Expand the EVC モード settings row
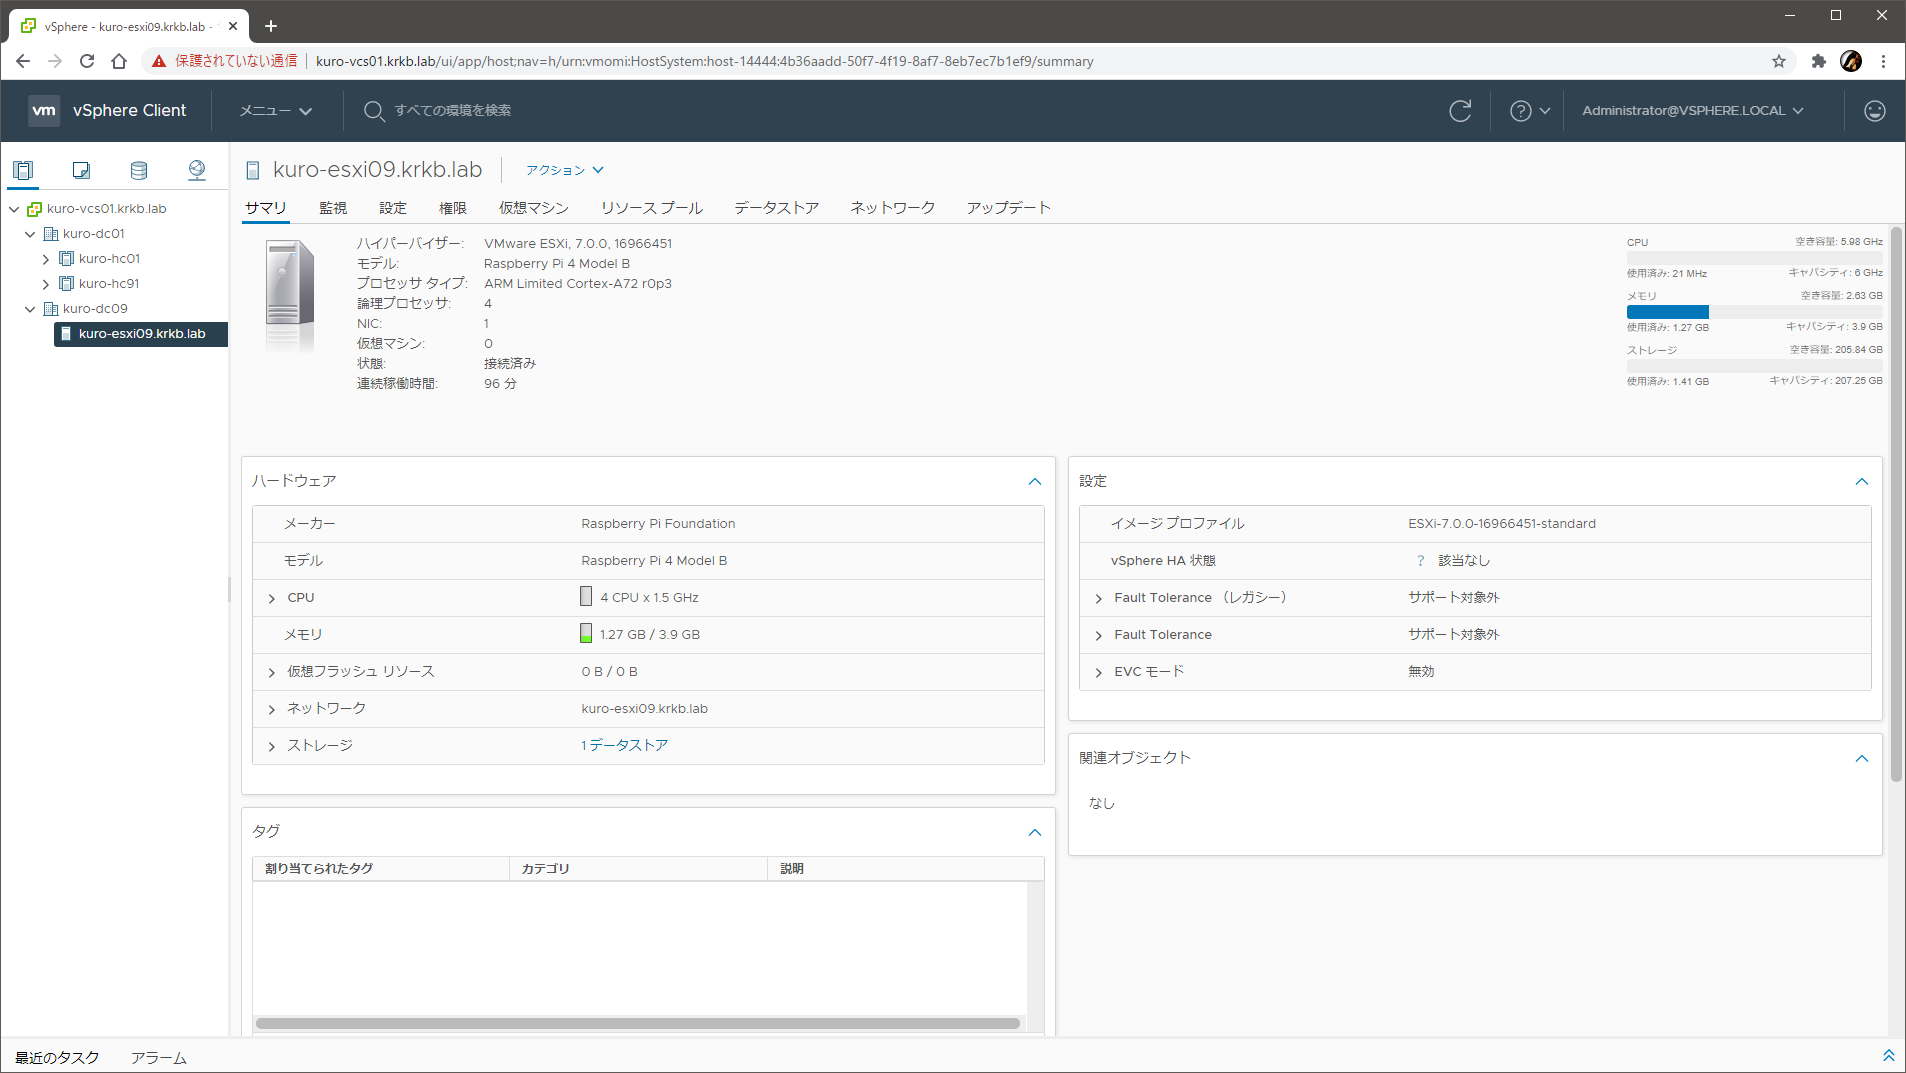This screenshot has width=1906, height=1073. coord(1099,672)
